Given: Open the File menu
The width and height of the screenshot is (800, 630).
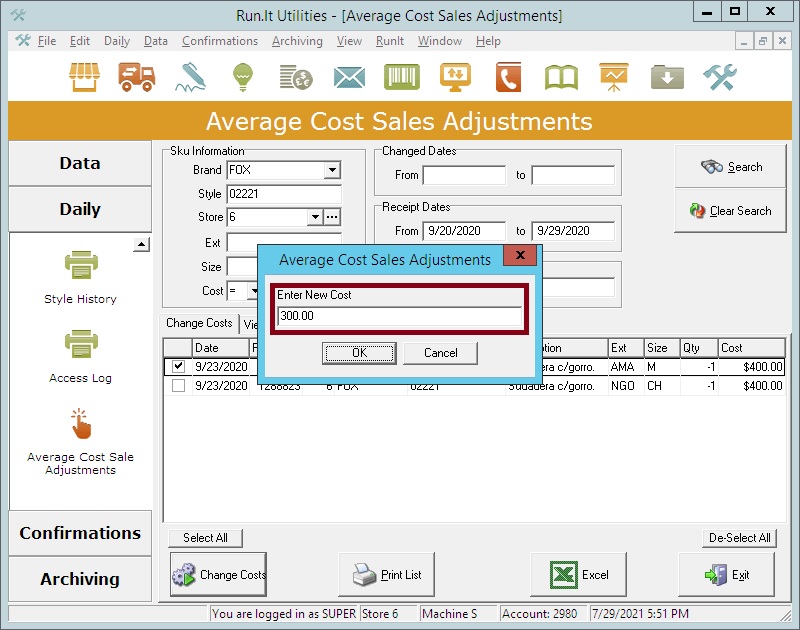Looking at the screenshot, I should (47, 41).
